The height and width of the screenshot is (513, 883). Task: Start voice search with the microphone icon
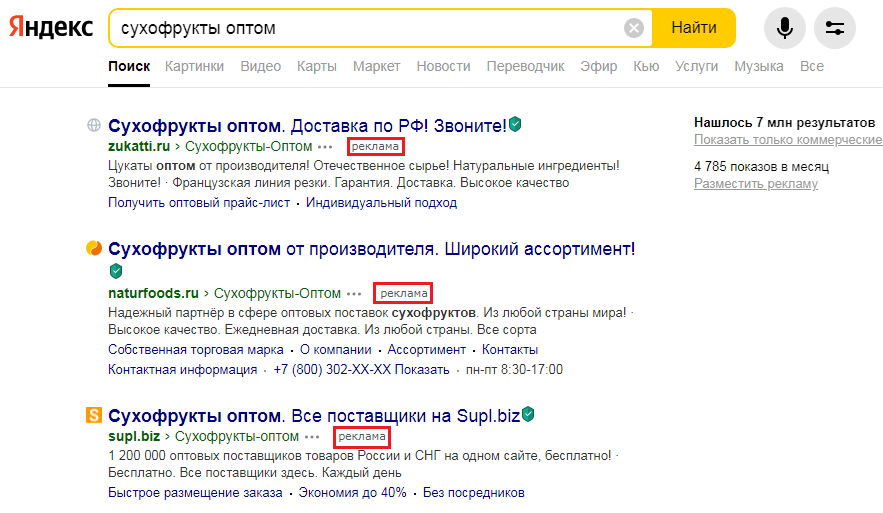pyautogui.click(x=784, y=28)
